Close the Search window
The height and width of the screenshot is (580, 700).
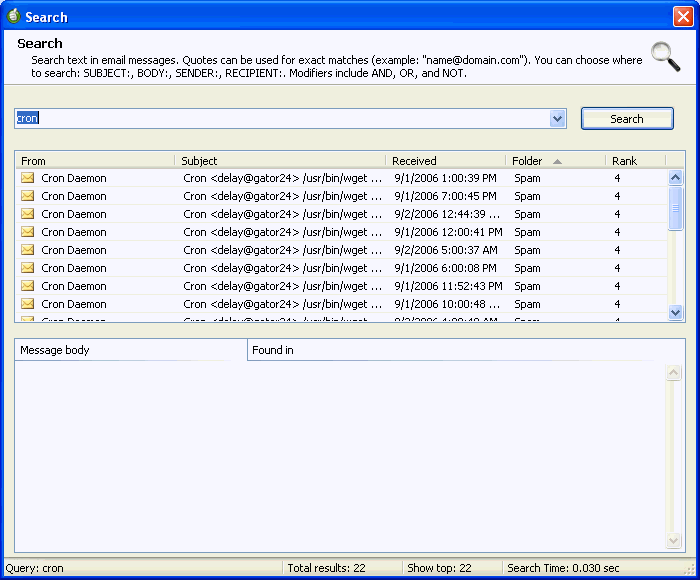(683, 17)
